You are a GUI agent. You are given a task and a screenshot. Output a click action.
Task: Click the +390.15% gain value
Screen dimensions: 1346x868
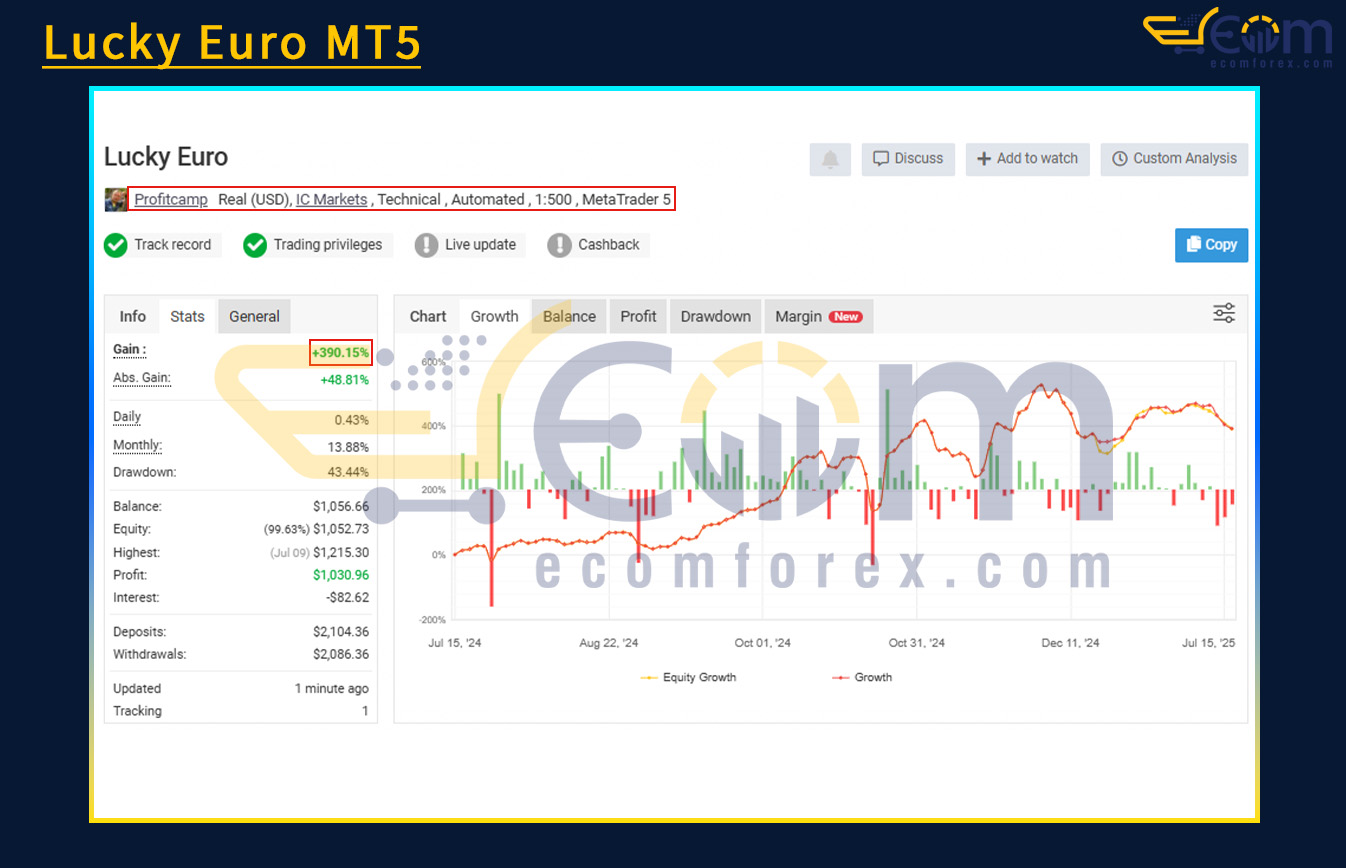[340, 353]
